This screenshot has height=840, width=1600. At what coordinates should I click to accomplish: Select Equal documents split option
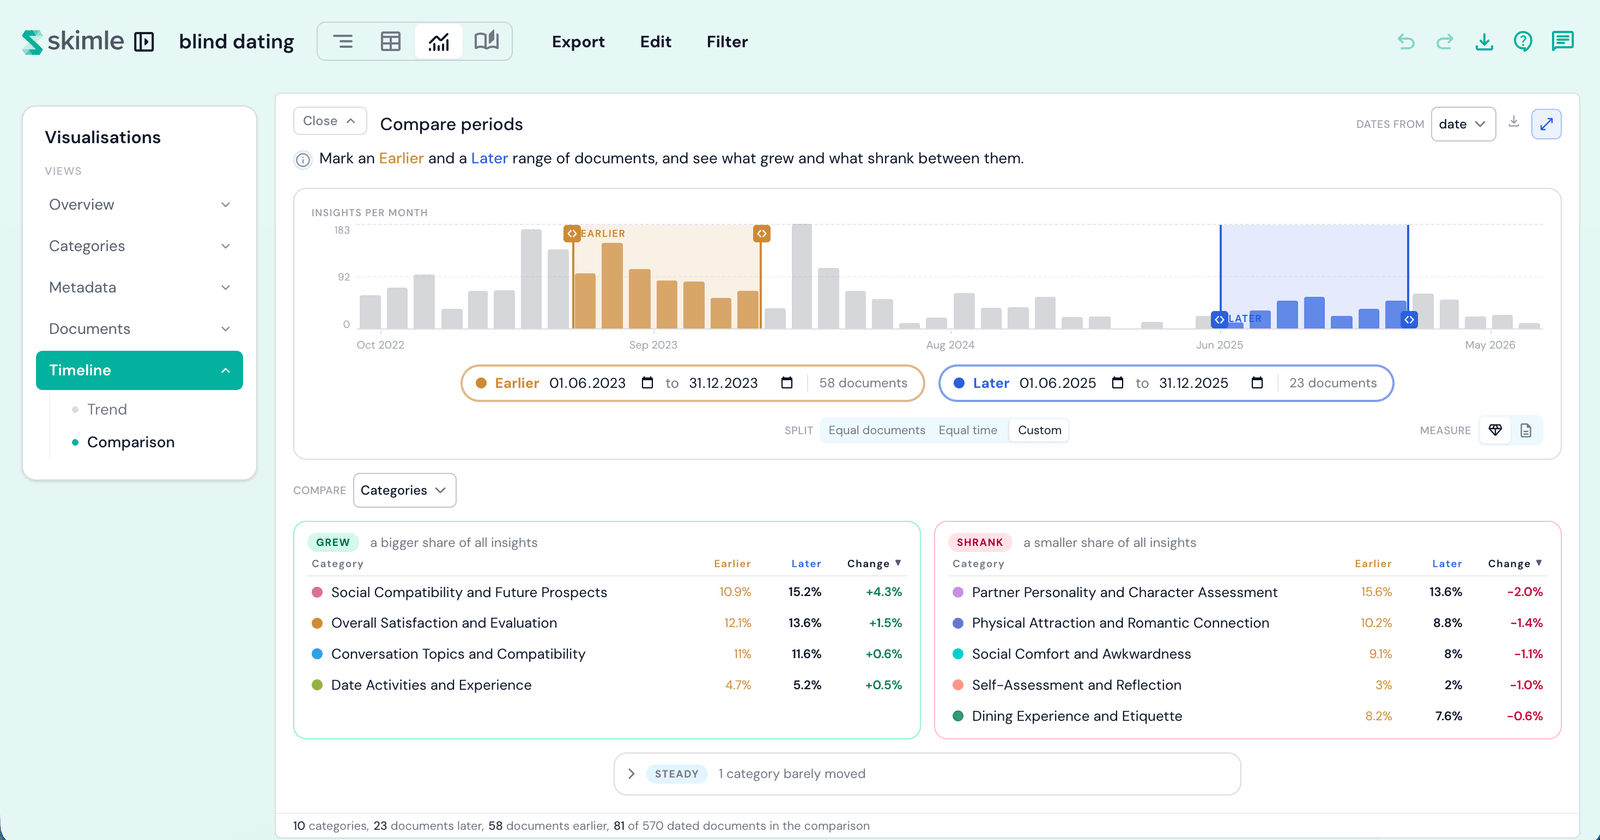click(x=877, y=431)
